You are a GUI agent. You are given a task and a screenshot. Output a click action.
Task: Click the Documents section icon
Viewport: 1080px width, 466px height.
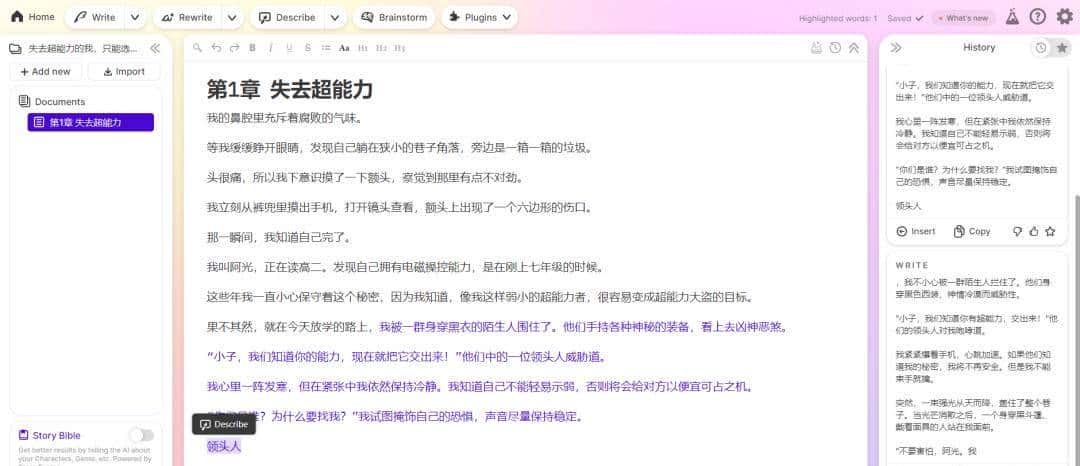point(25,101)
